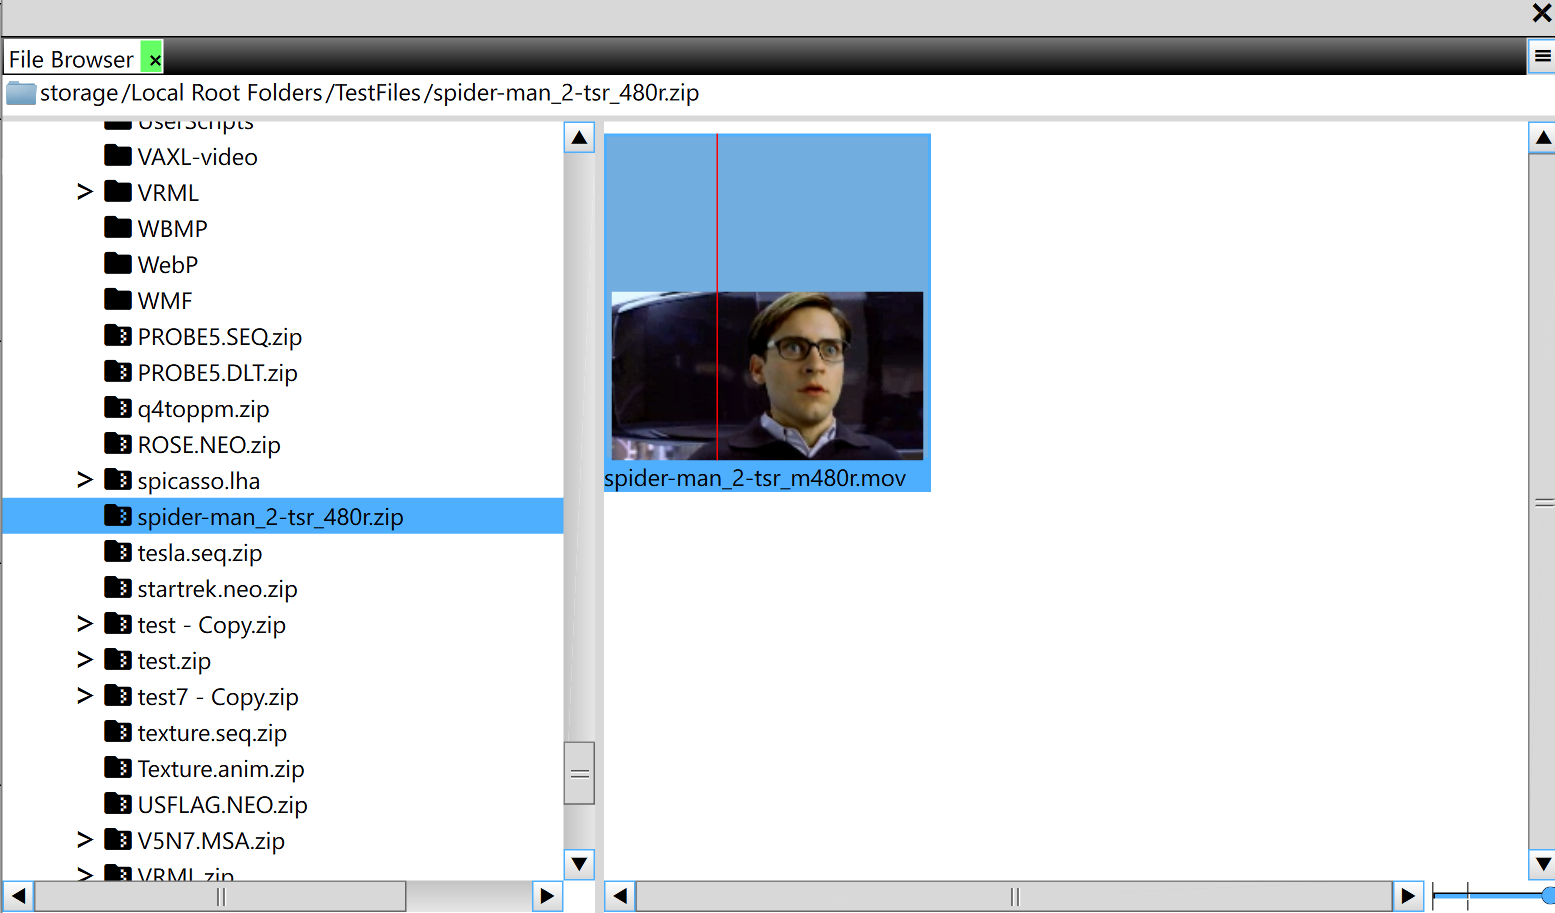This screenshot has height=913, width=1555.
Task: Open the spider-man_2-tsr_m480r.mov thumbnail
Action: (x=767, y=375)
